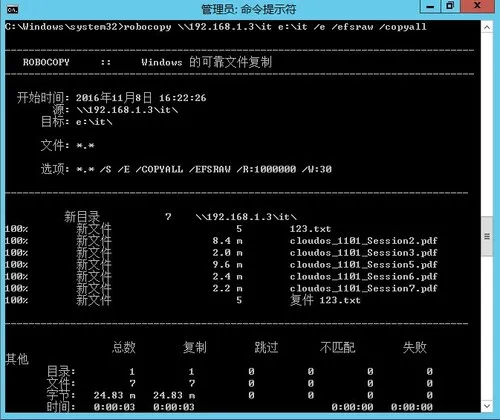Click 'cloudos_1101_Session5.pdf'
500x420 pixels.
364,265
